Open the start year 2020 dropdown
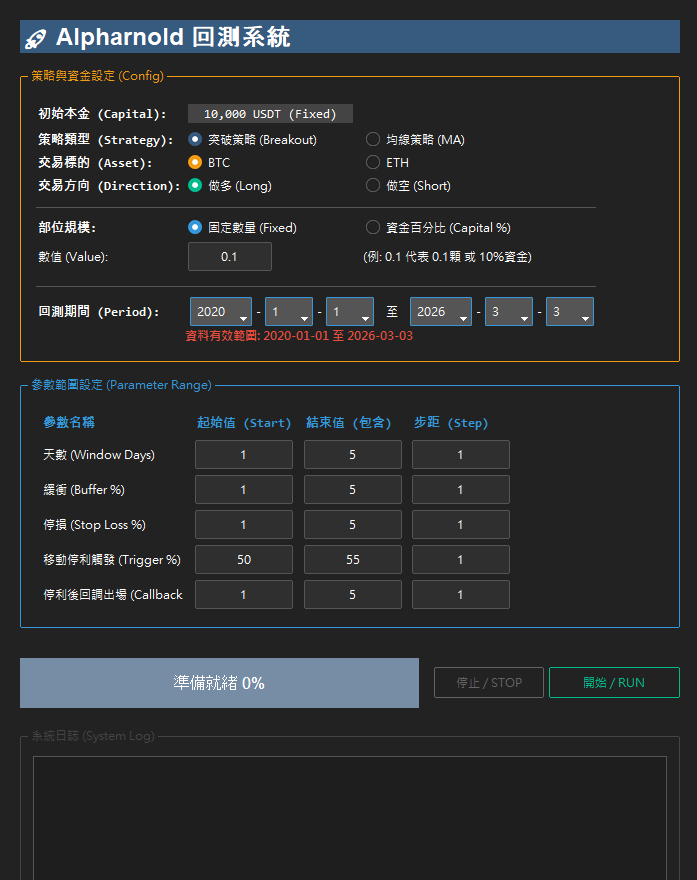Screen dimensions: 697x880 [x=220, y=312]
